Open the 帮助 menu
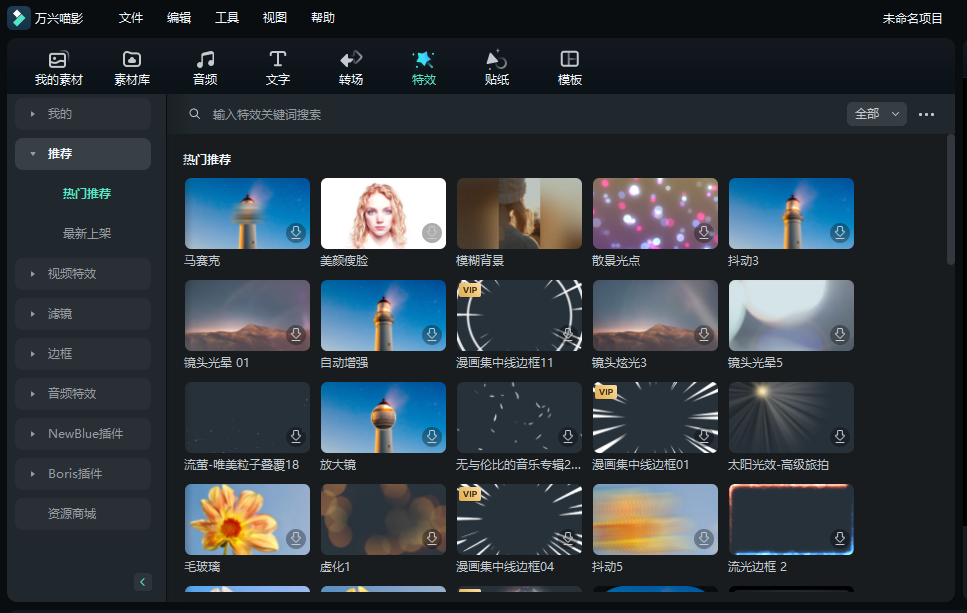 tap(322, 17)
